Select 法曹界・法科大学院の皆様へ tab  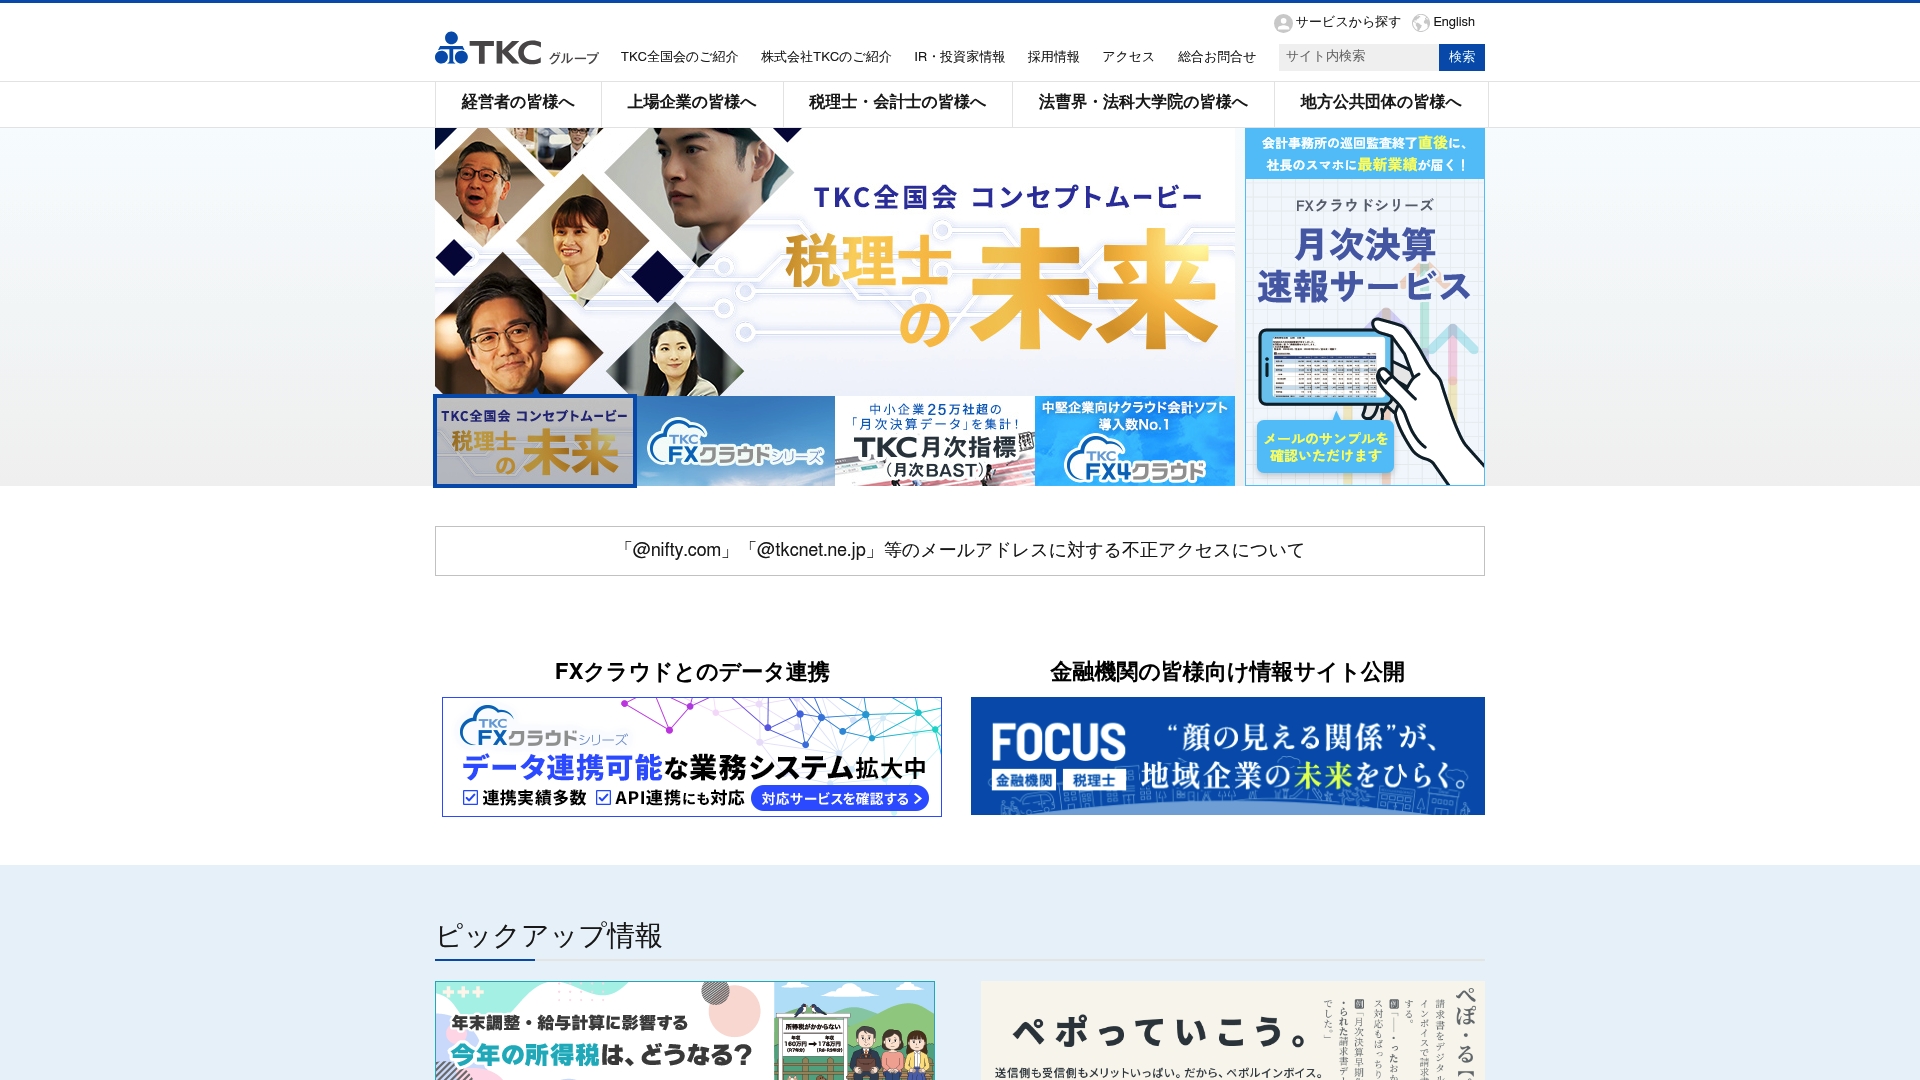coord(1143,103)
